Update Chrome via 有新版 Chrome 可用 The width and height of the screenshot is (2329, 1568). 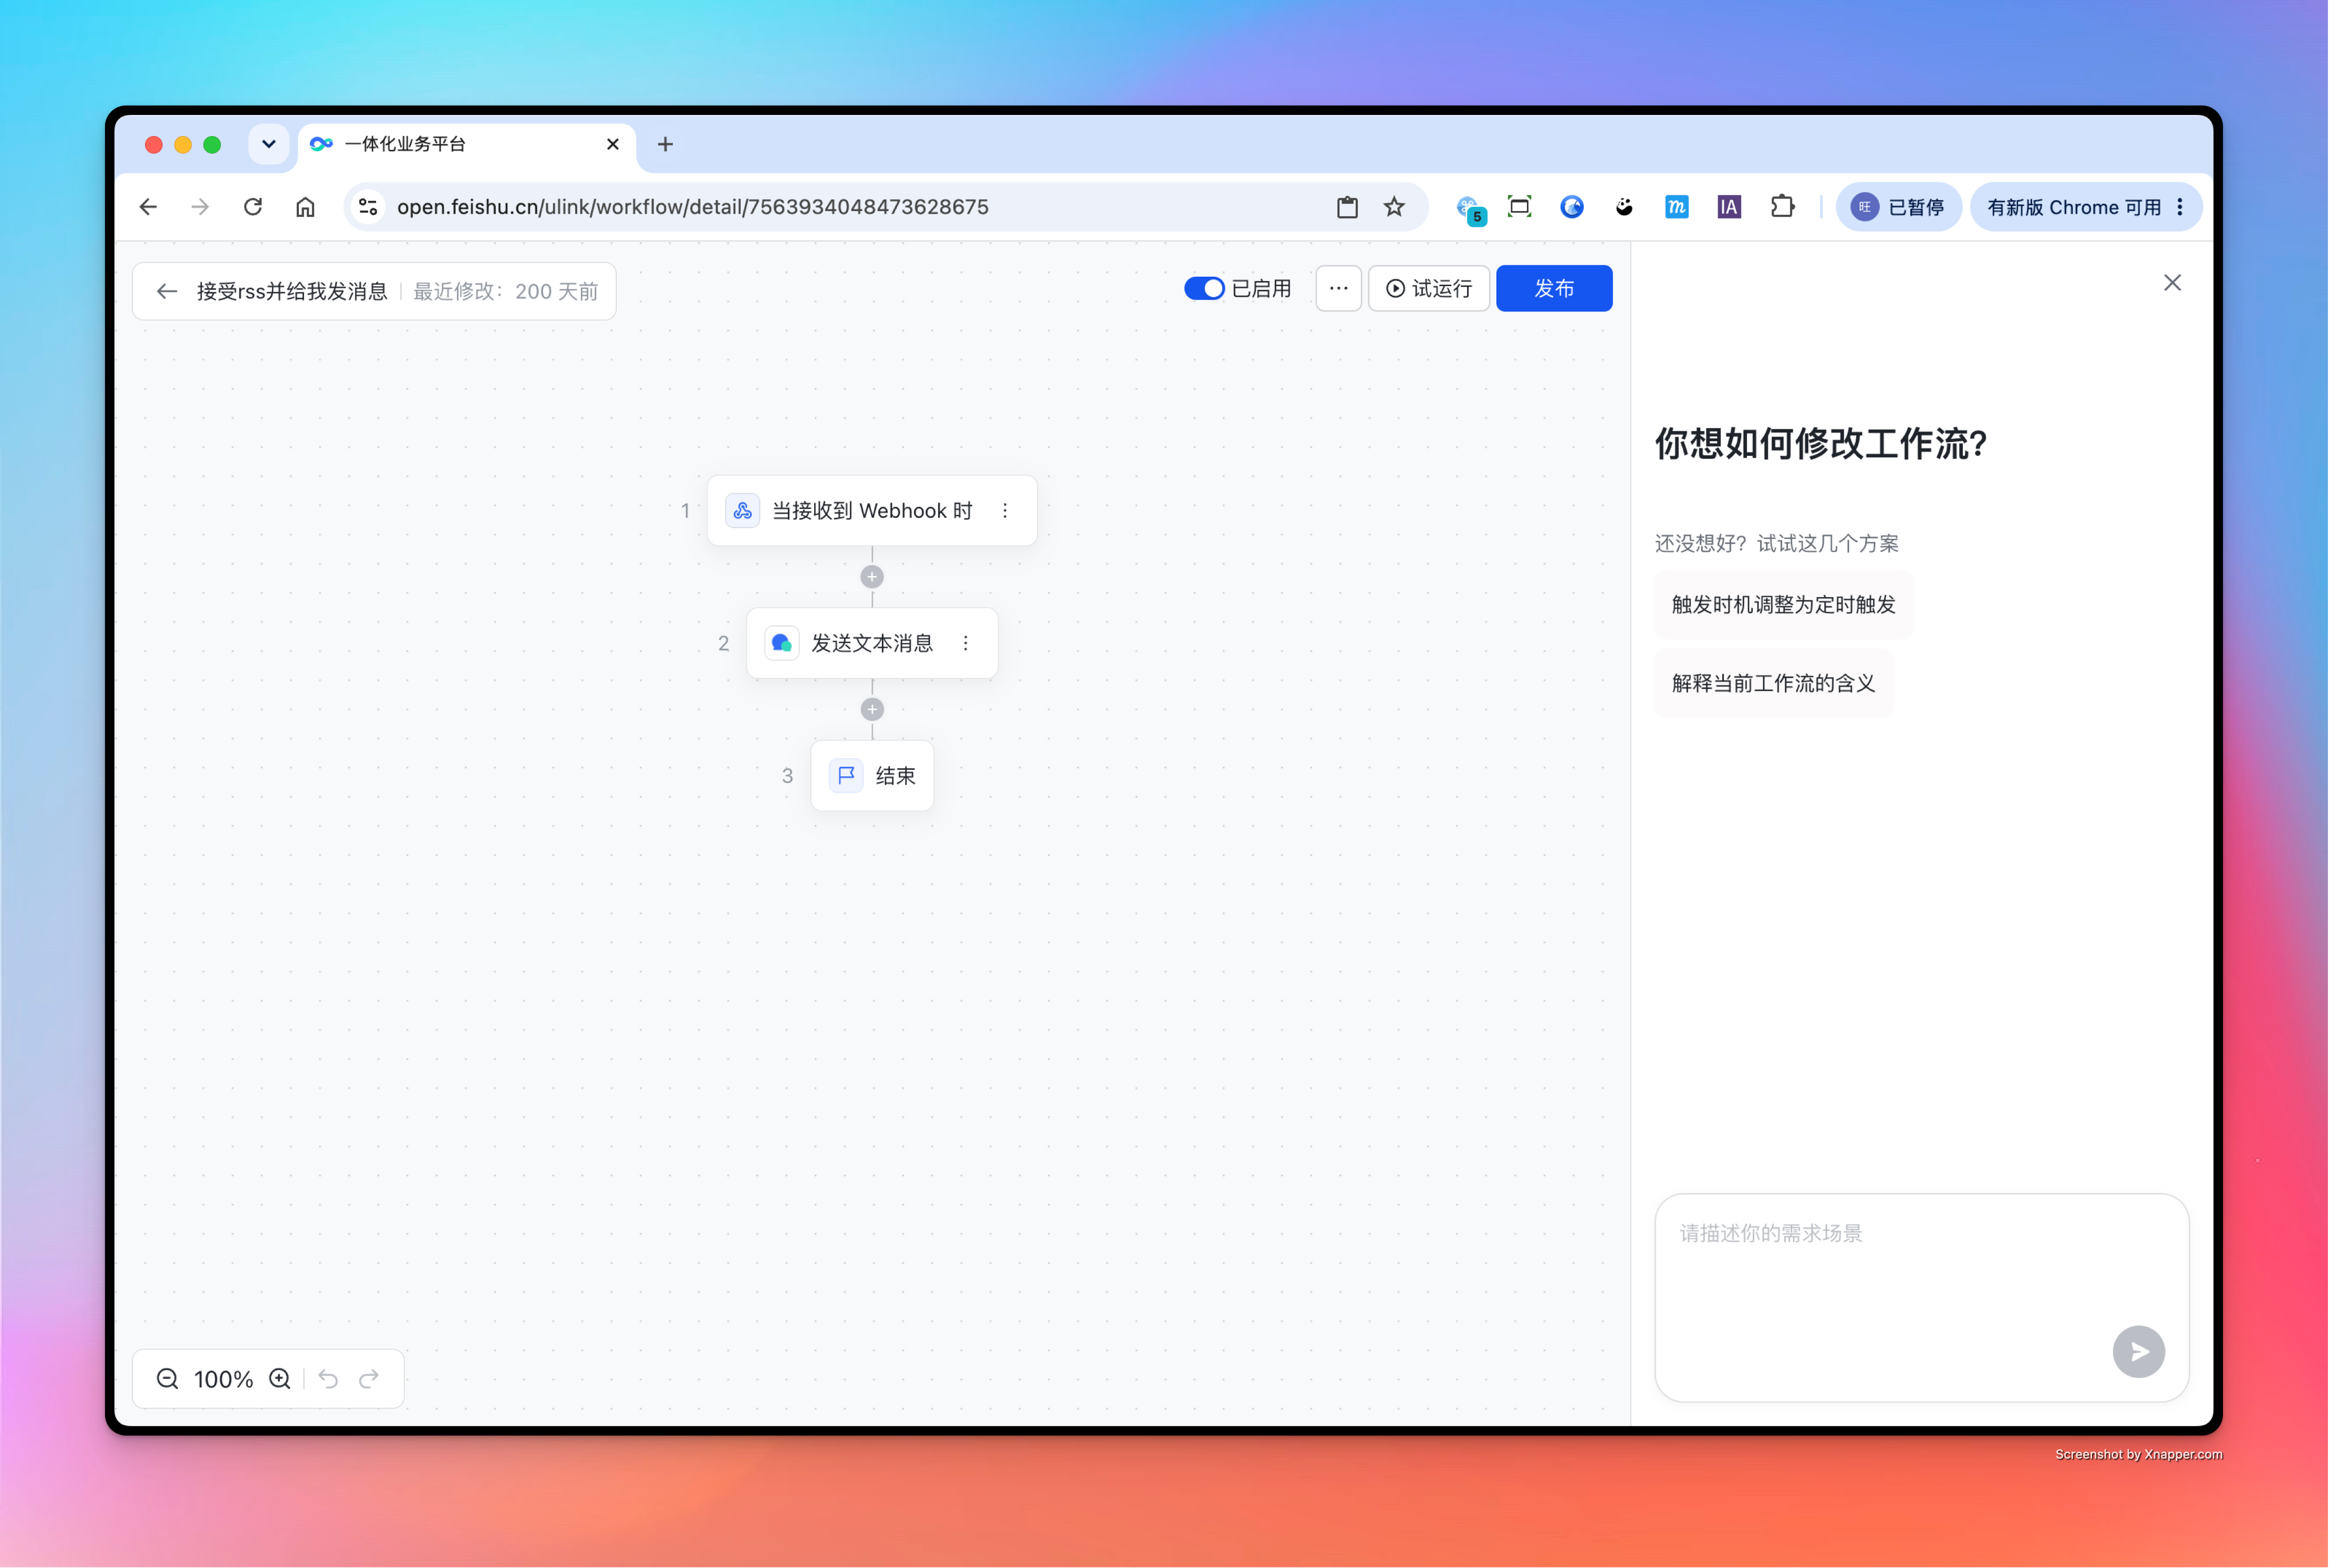coord(2086,207)
